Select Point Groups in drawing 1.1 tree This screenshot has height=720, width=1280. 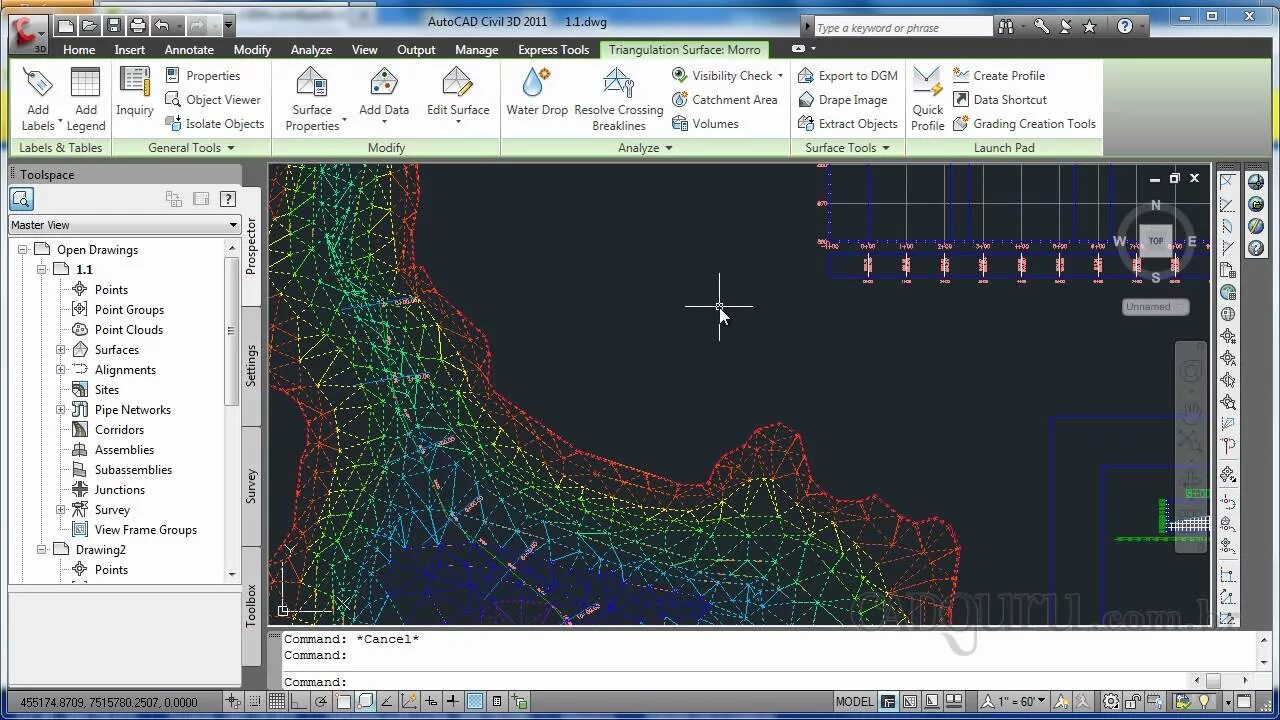click(129, 310)
